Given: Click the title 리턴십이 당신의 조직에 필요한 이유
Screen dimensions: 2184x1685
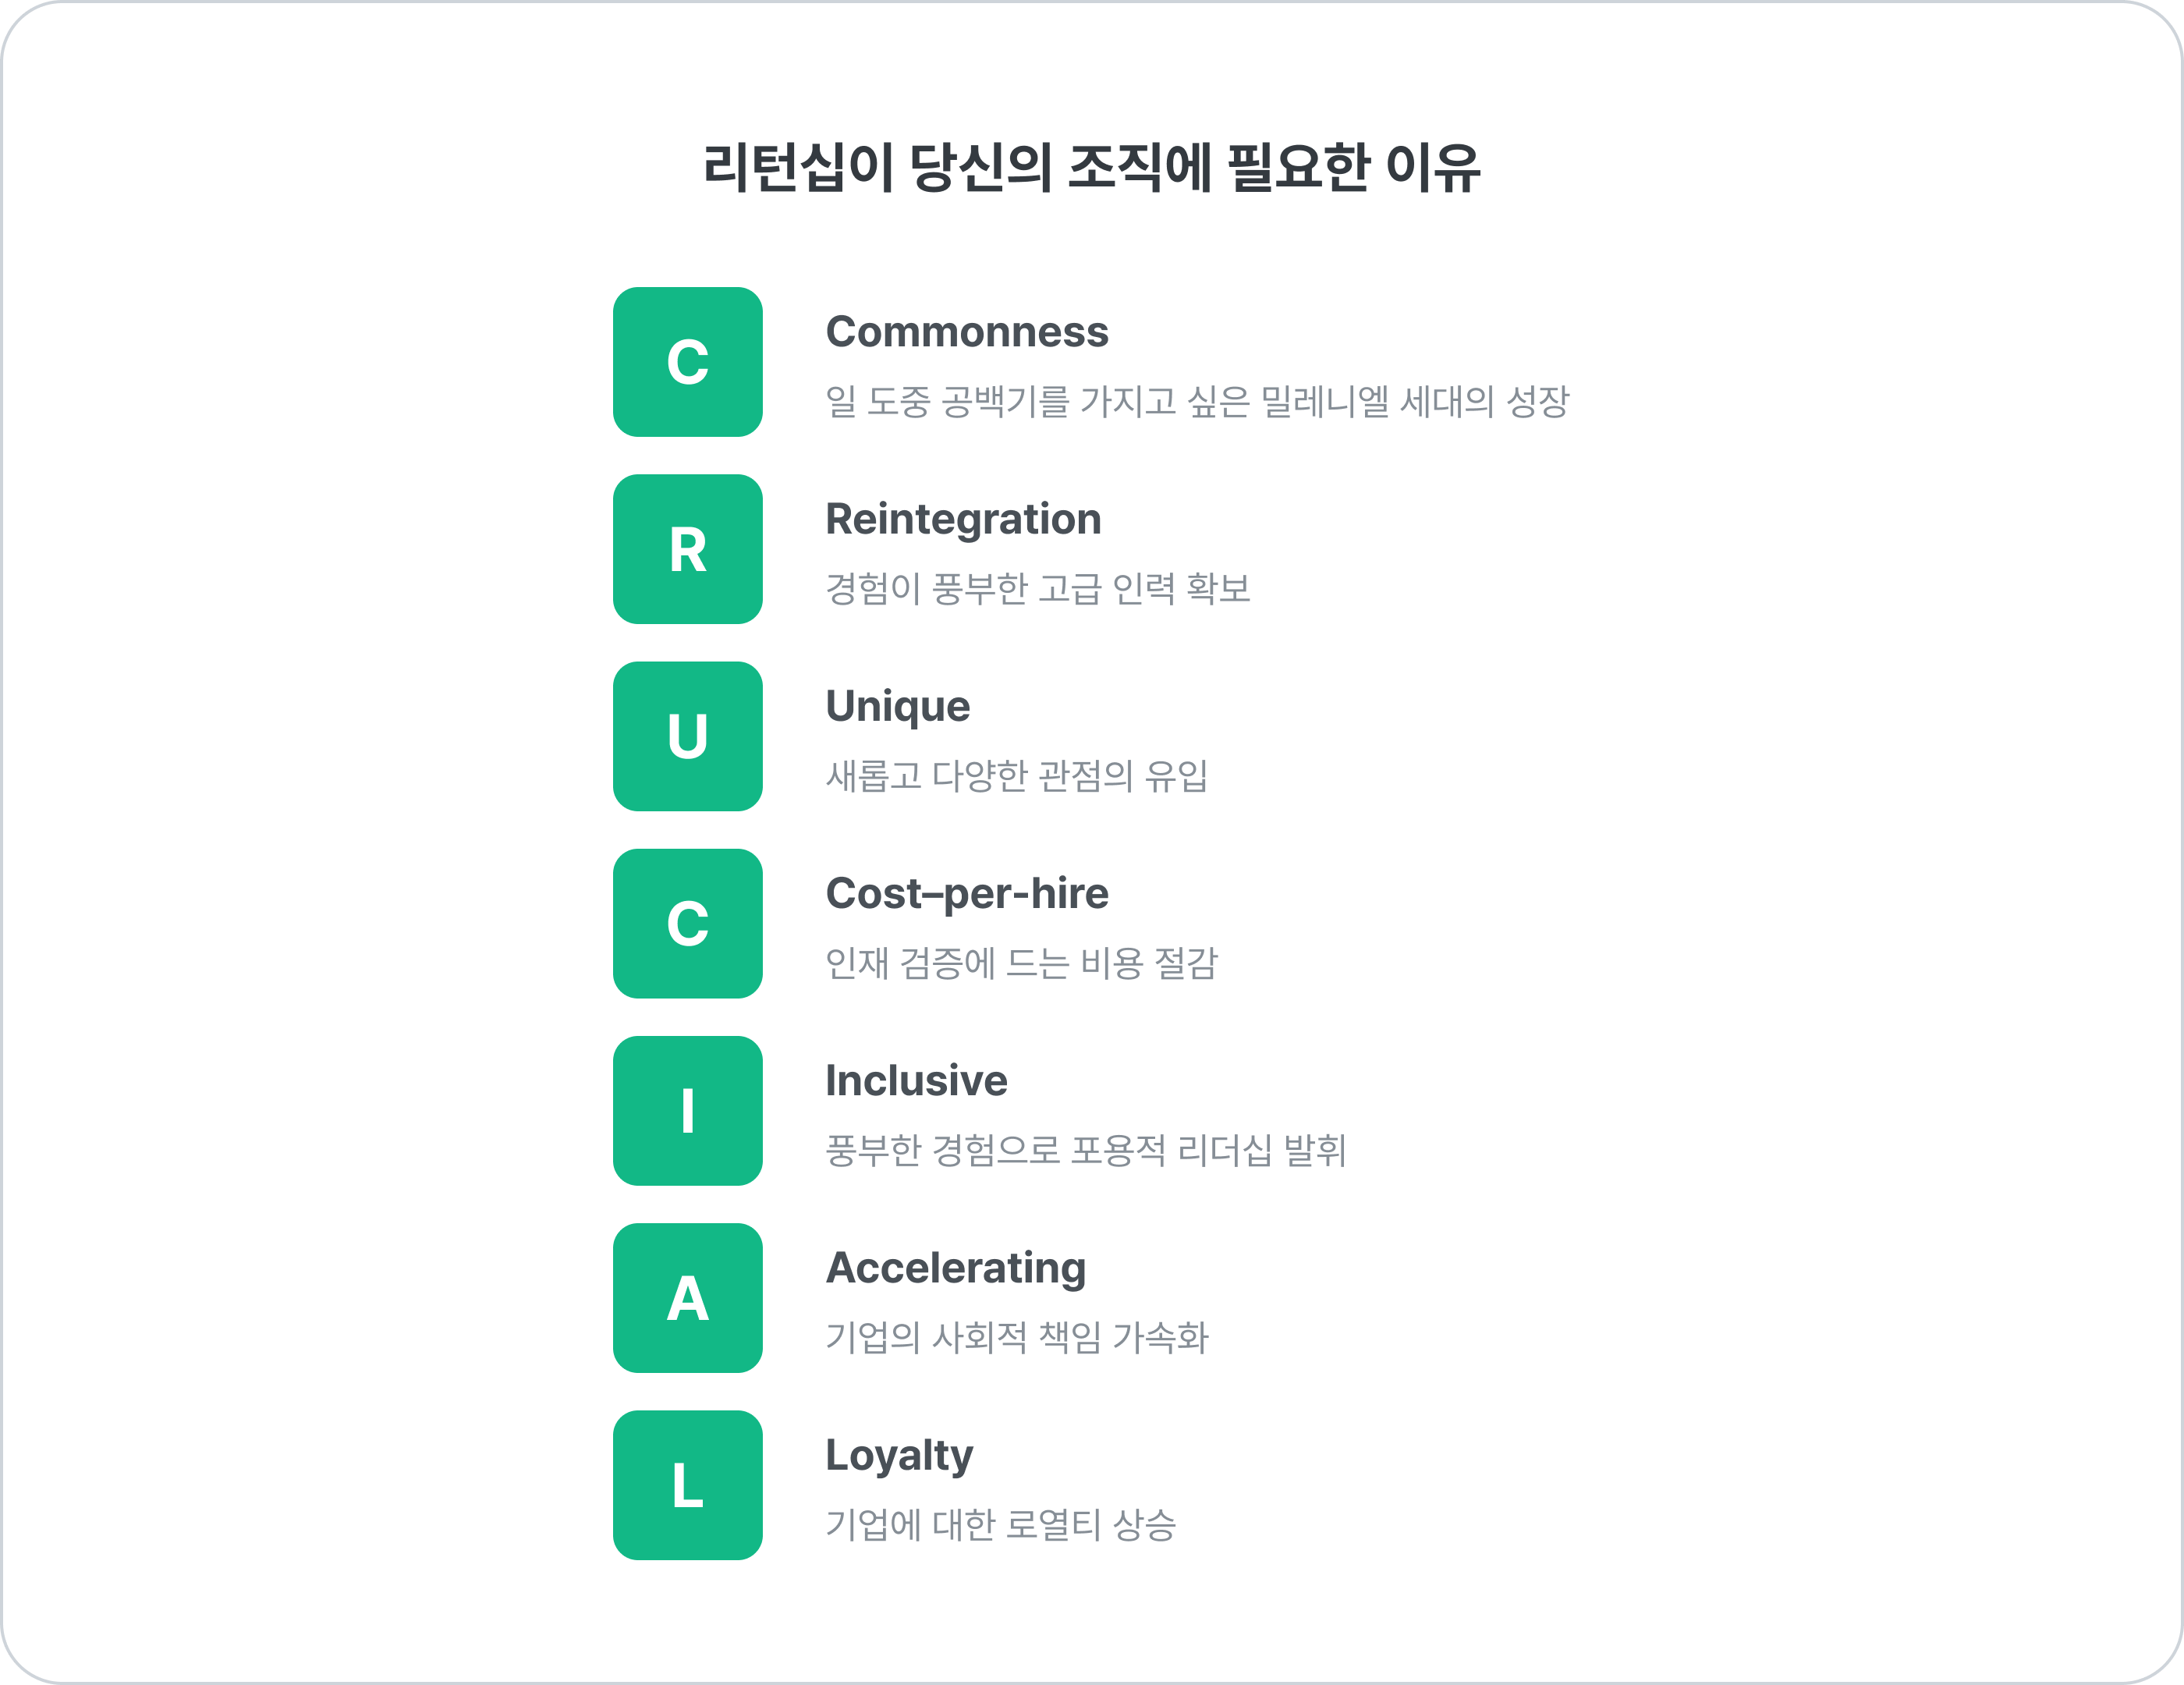Looking at the screenshot, I should click(1092, 167).
